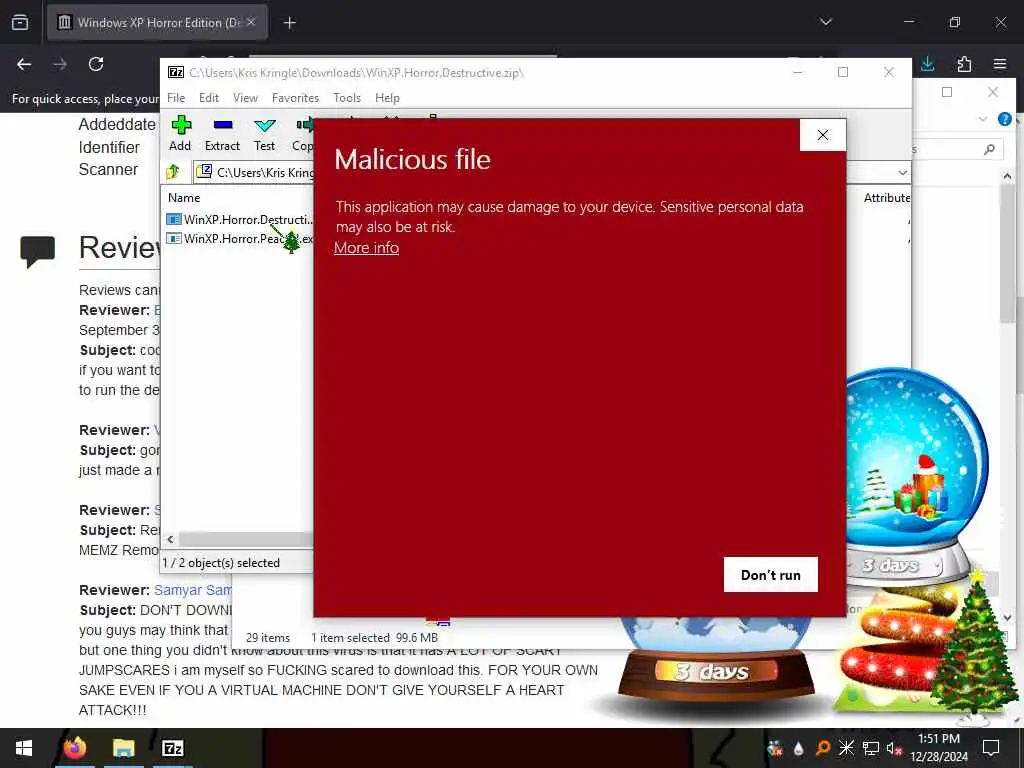Click the water drop tray icon
Image resolution: width=1024 pixels, height=768 pixels.
[x=799, y=748]
